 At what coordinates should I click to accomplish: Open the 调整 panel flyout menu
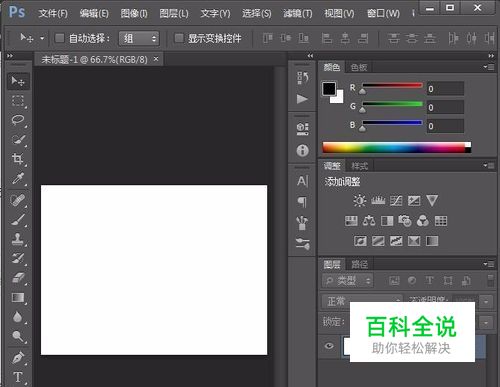489,165
